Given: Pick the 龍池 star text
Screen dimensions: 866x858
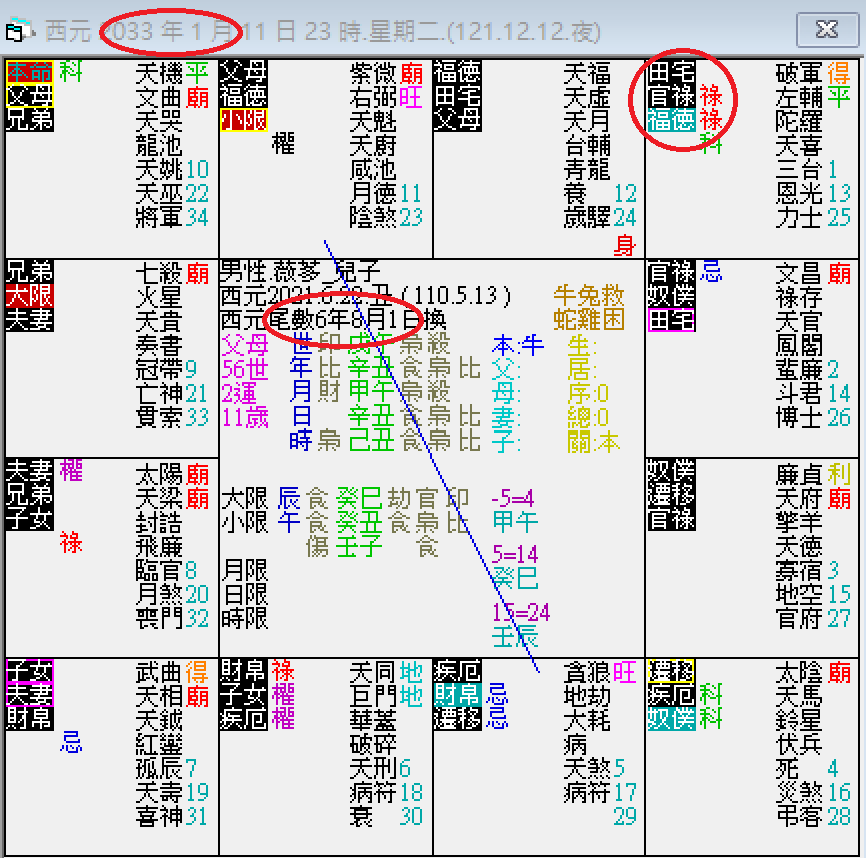Looking at the screenshot, I should [x=159, y=145].
